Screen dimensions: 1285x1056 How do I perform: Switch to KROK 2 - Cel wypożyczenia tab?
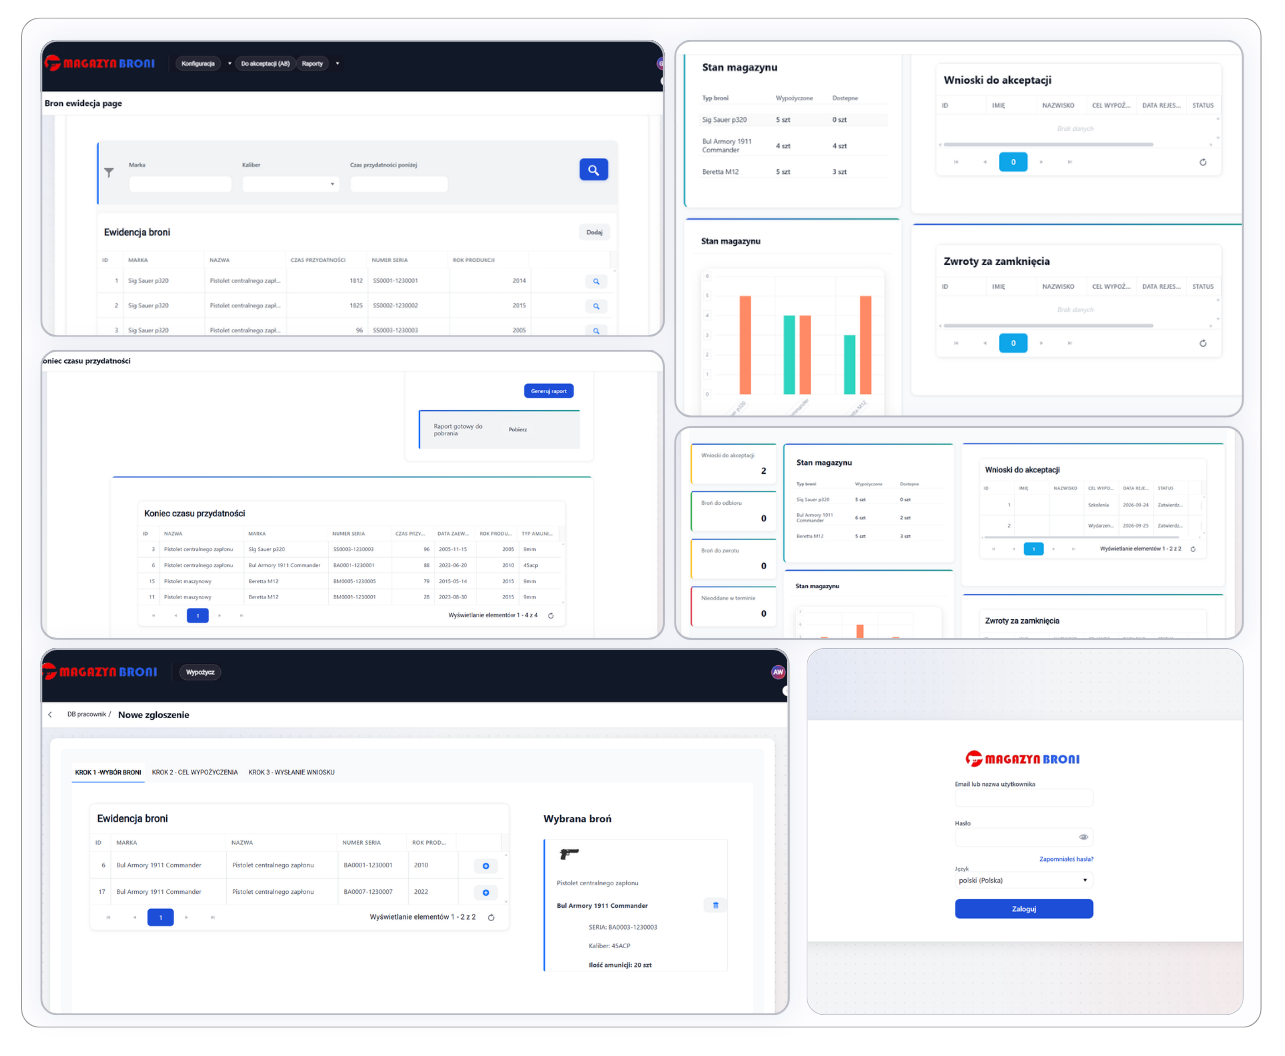point(195,772)
